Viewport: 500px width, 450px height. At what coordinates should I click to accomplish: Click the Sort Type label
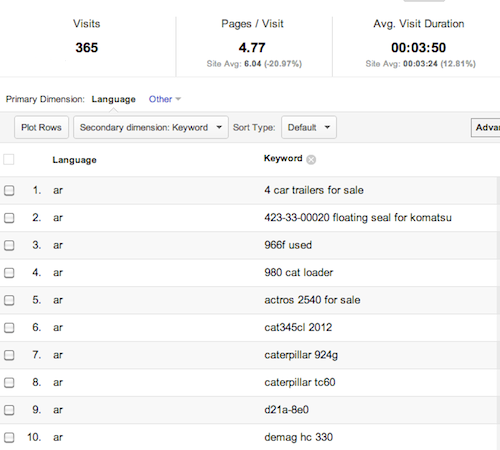coord(254,127)
